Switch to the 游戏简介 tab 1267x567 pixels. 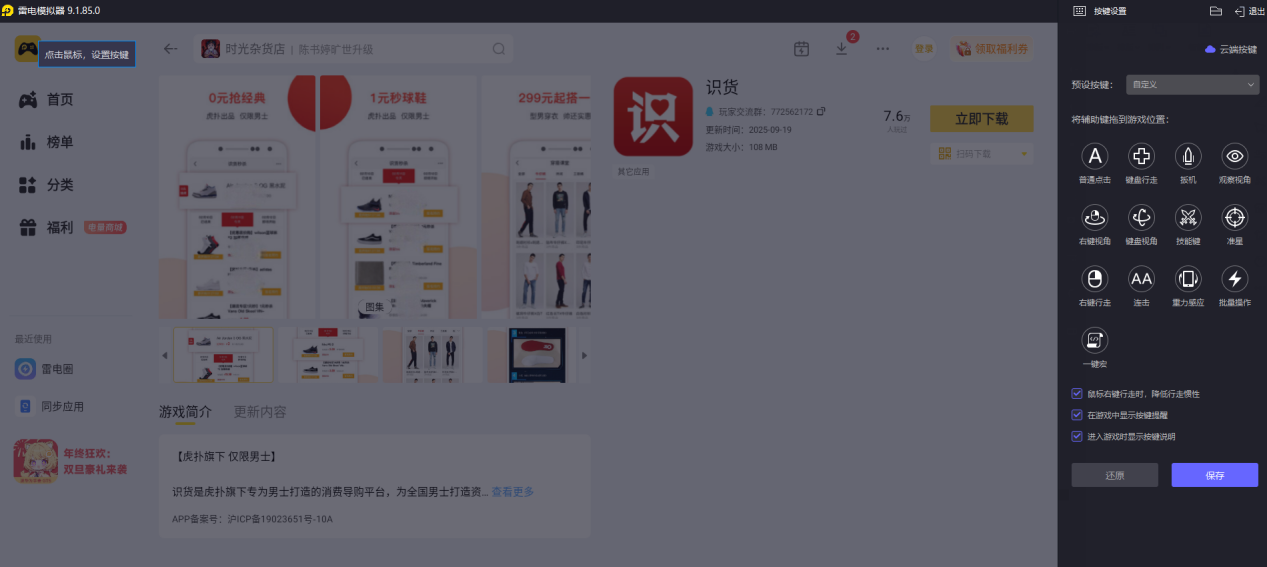click(185, 412)
